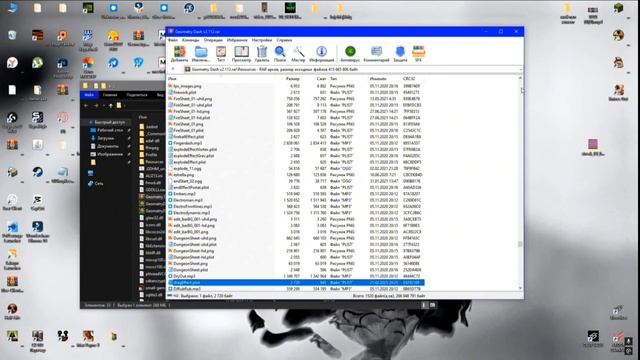
Task: Select file estrella.png
Action: pos(184,175)
